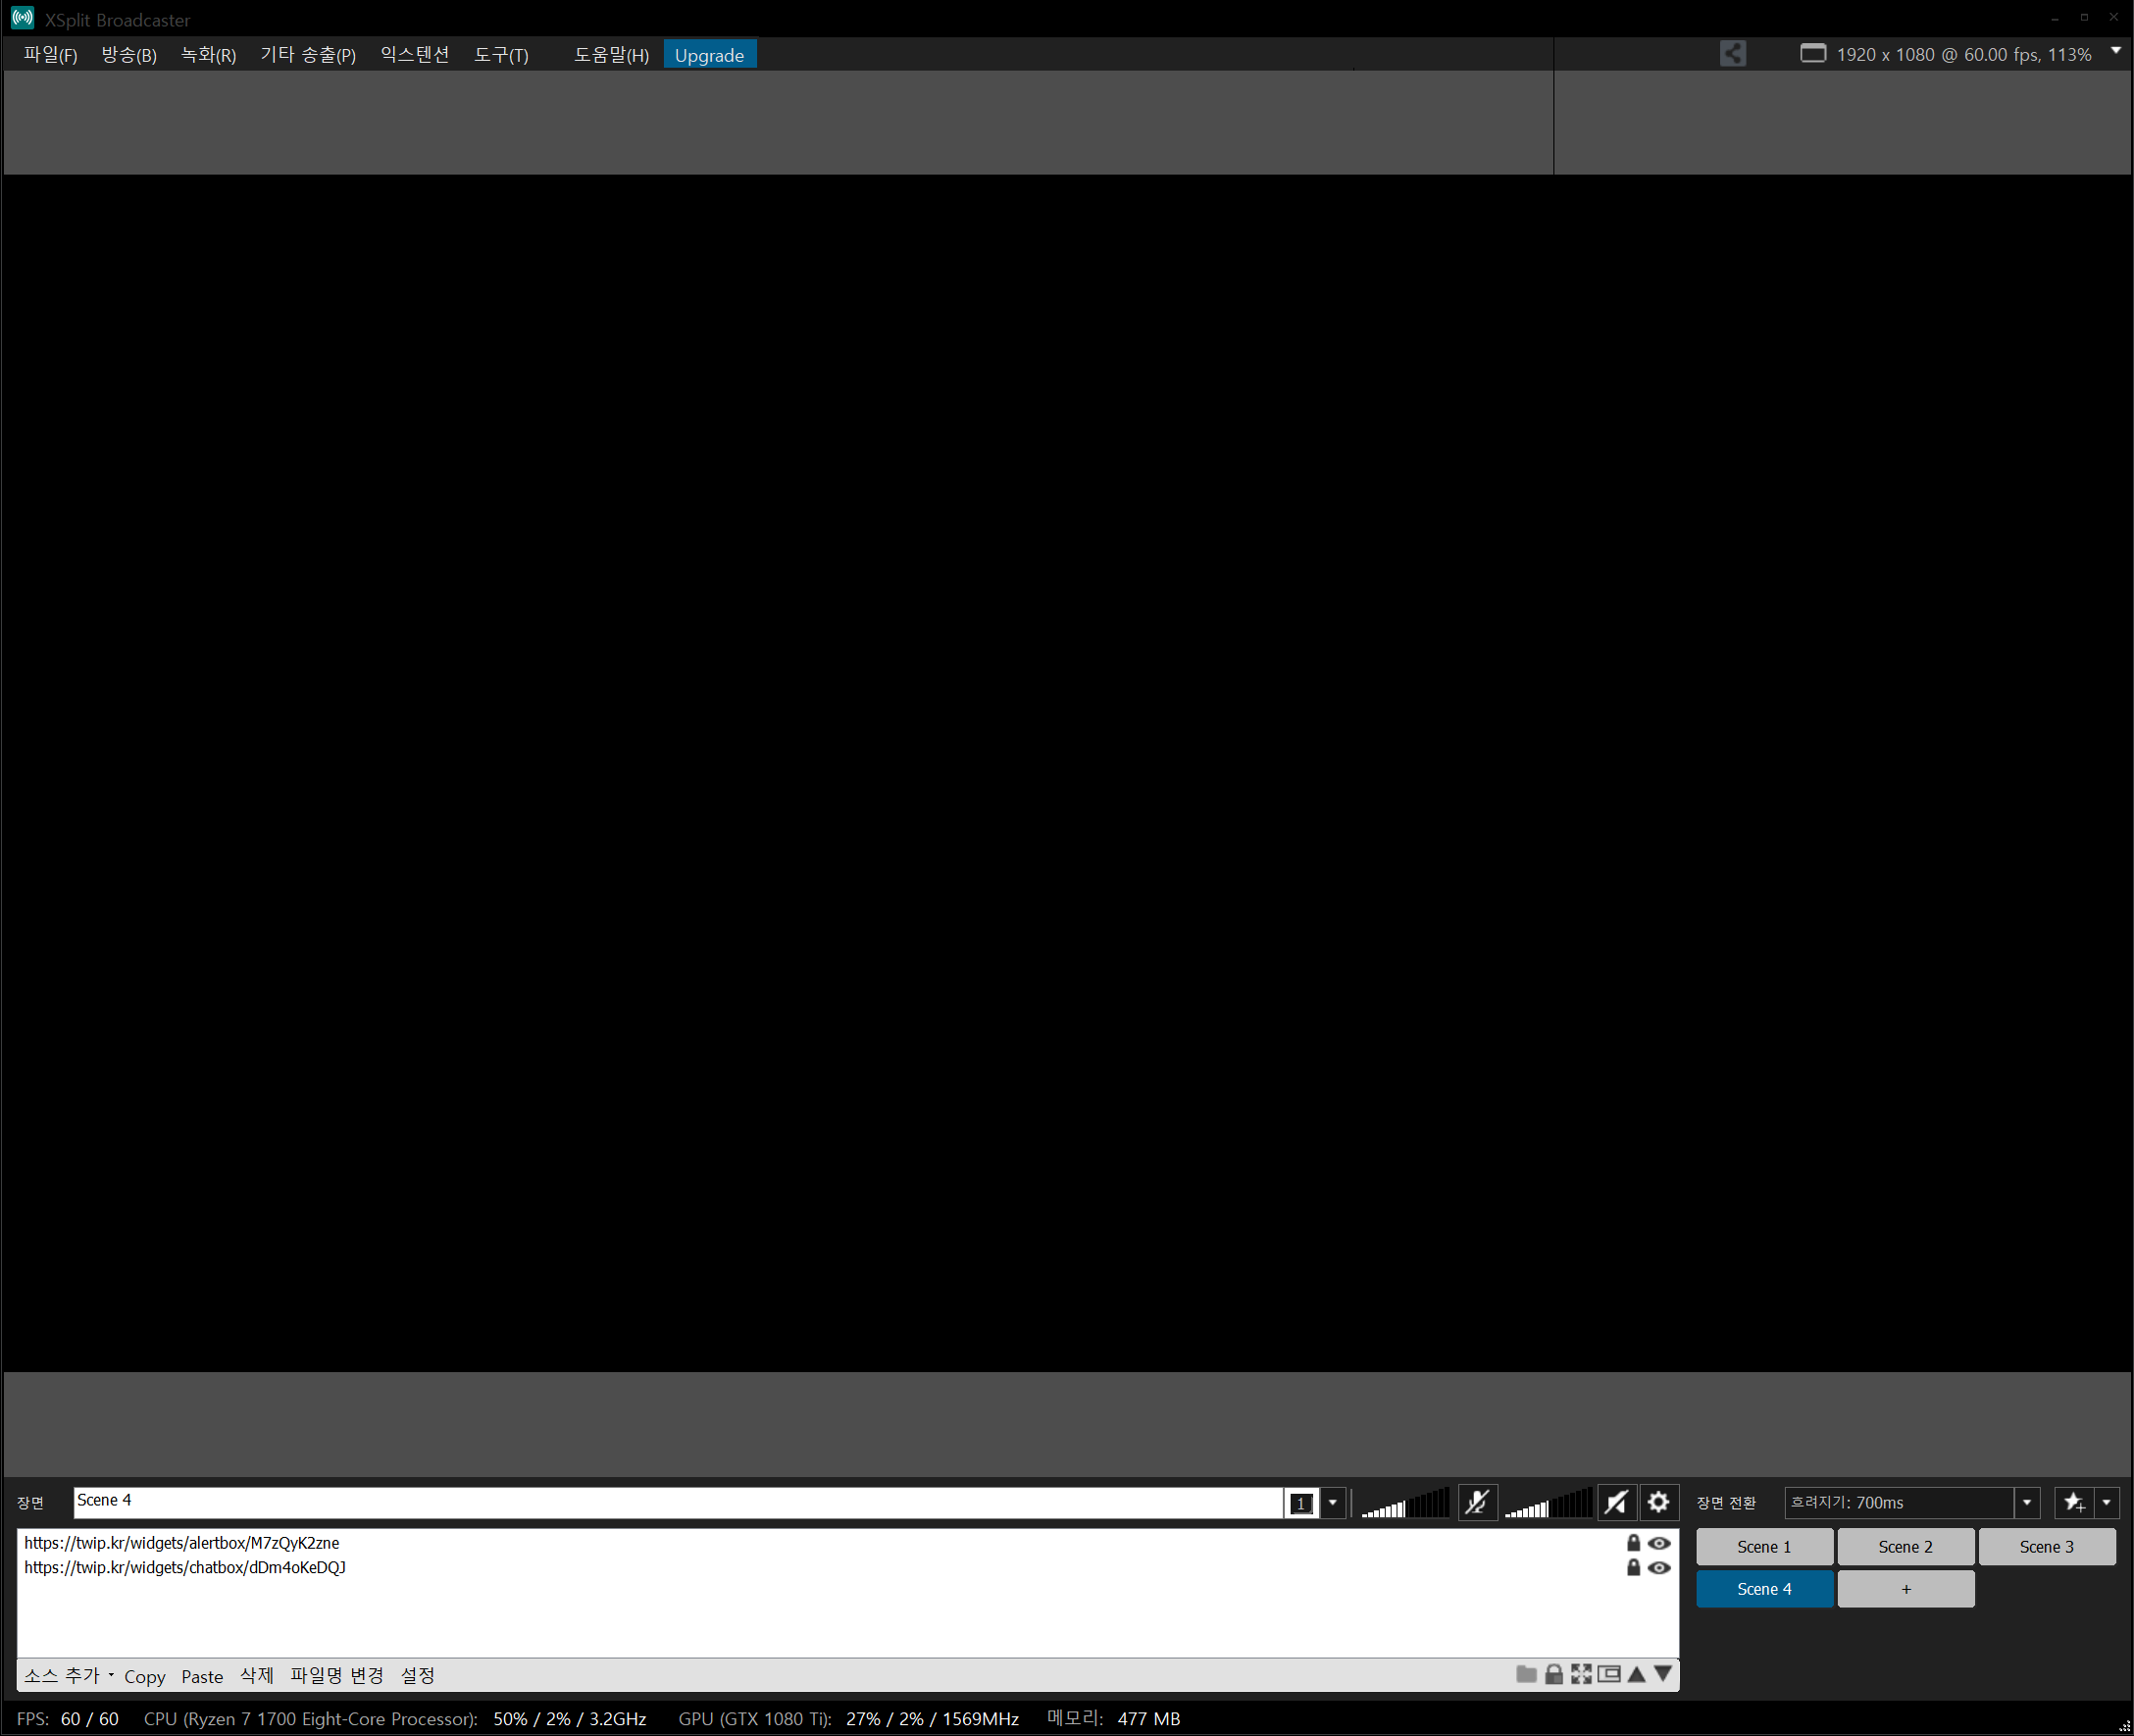The height and width of the screenshot is (1736, 2134).
Task: Hide the alertbox source via eye icon
Action: pyautogui.click(x=1659, y=1543)
